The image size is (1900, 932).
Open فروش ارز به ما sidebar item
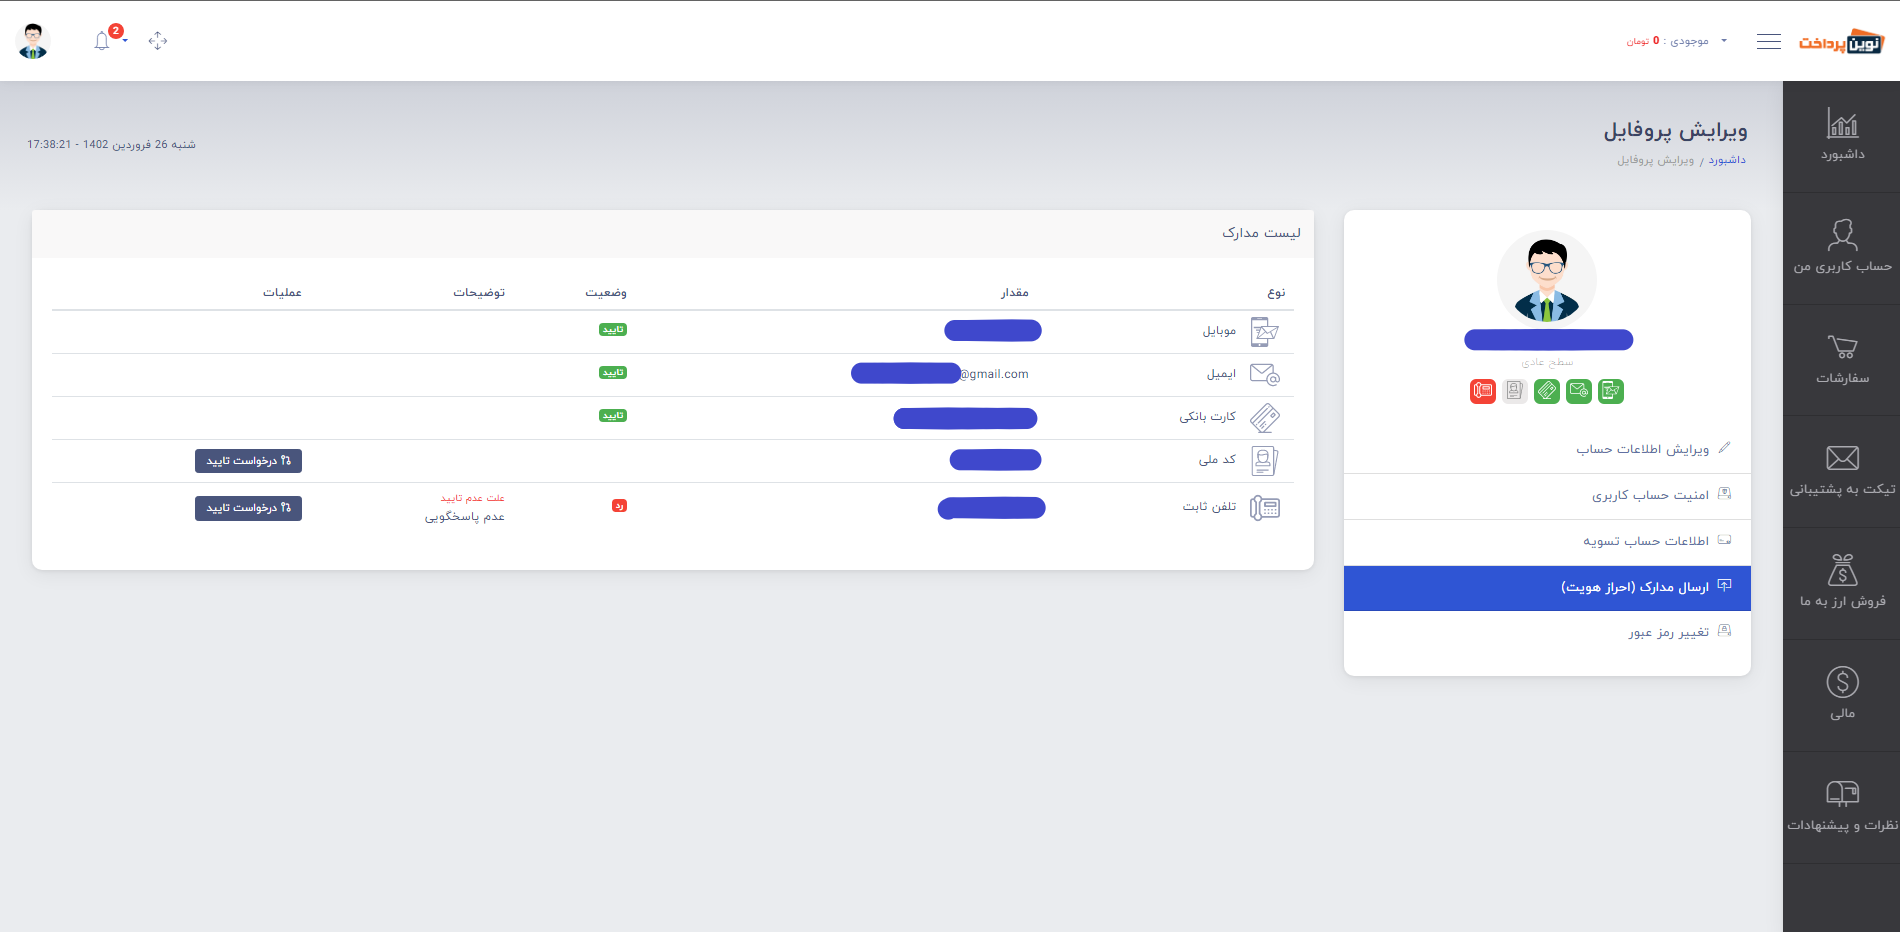coord(1842,584)
